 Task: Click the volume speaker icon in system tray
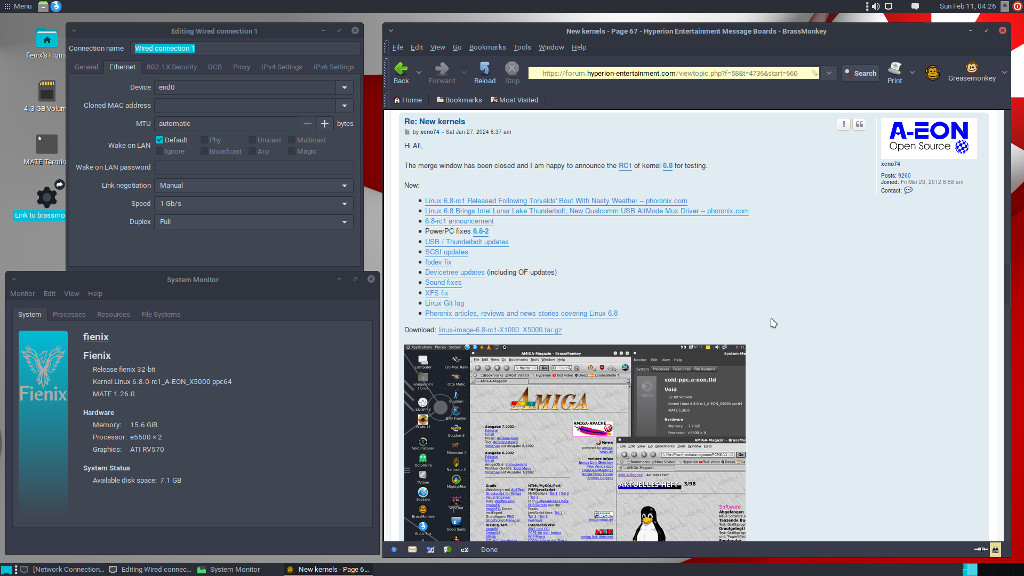(876, 6)
